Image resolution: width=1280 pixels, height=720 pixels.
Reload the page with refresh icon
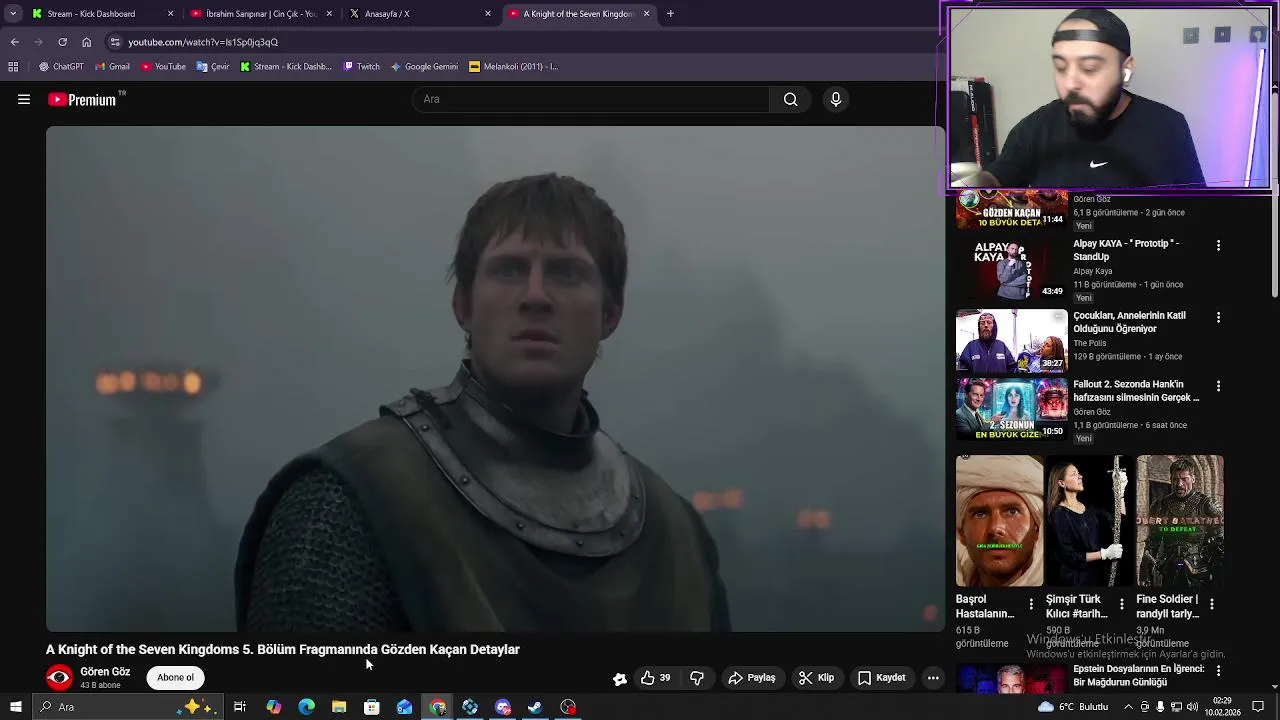pos(62,42)
